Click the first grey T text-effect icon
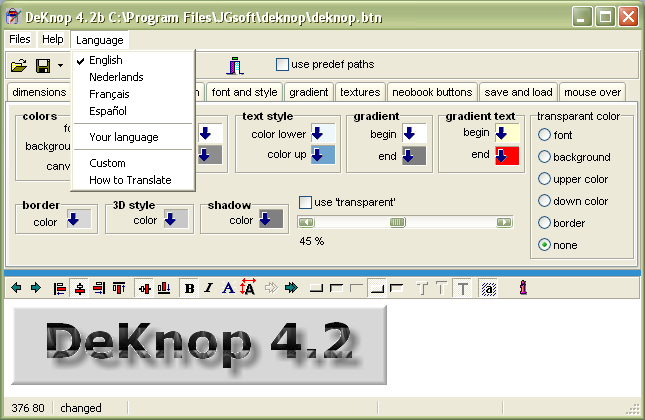 [x=422, y=288]
